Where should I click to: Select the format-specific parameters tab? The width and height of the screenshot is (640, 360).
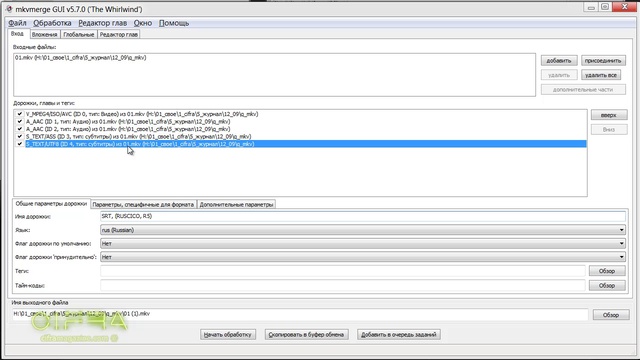(143, 204)
